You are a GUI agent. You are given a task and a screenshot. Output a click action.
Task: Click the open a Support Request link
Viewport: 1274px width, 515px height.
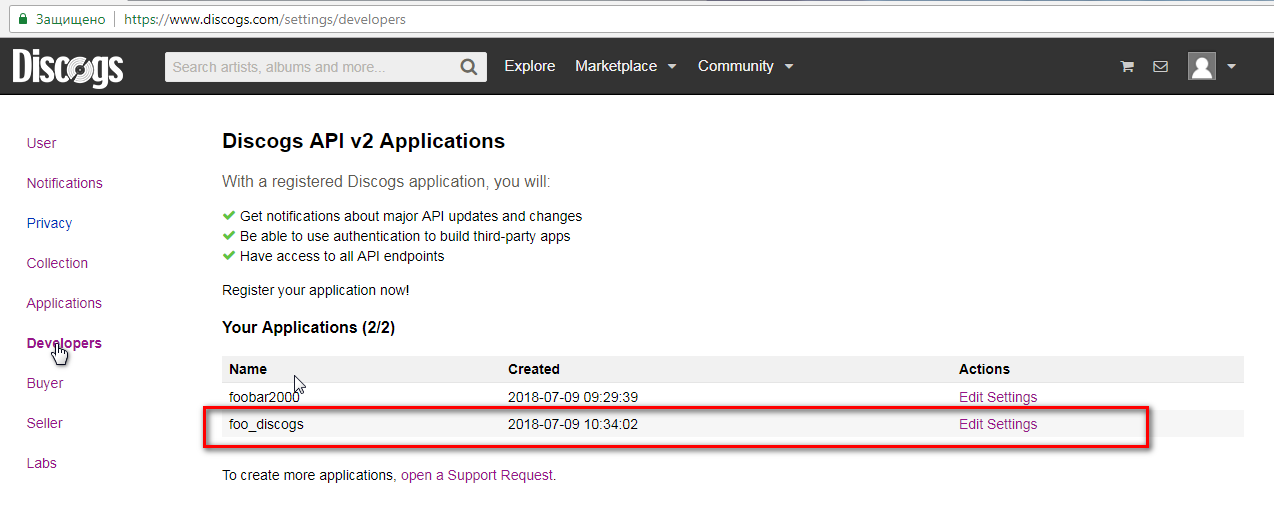click(477, 475)
